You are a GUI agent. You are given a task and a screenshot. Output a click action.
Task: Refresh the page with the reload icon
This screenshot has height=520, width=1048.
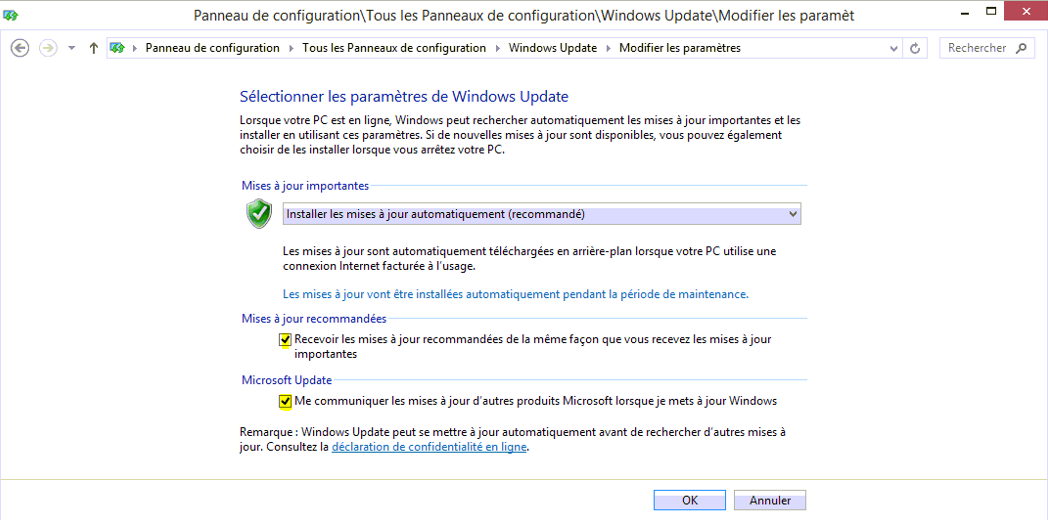tap(916, 48)
